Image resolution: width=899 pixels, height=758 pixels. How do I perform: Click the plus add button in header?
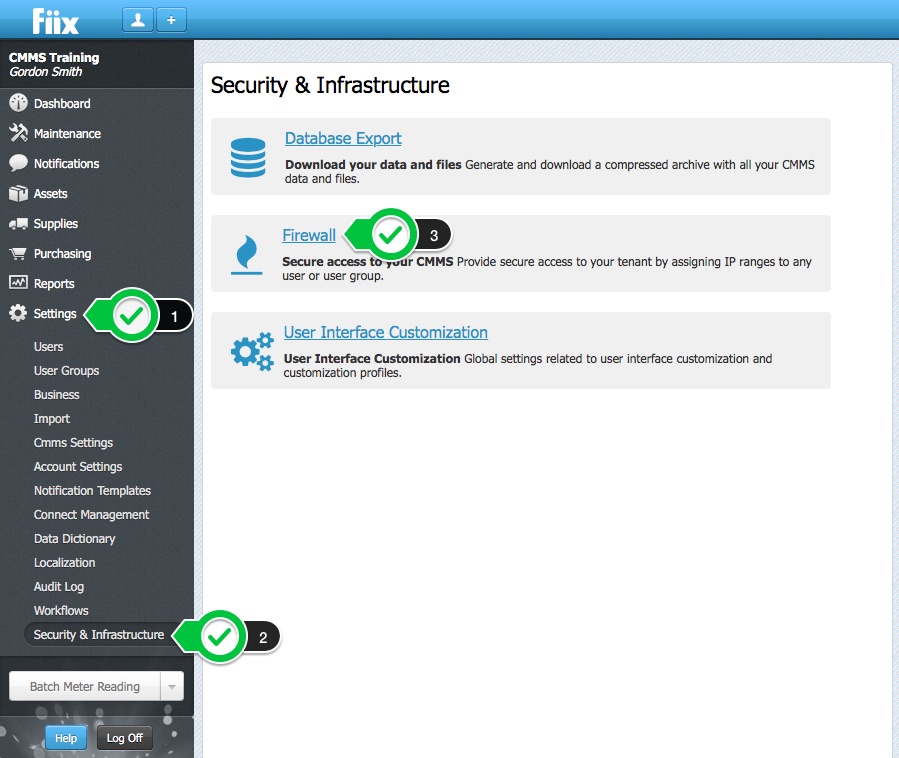pyautogui.click(x=171, y=20)
